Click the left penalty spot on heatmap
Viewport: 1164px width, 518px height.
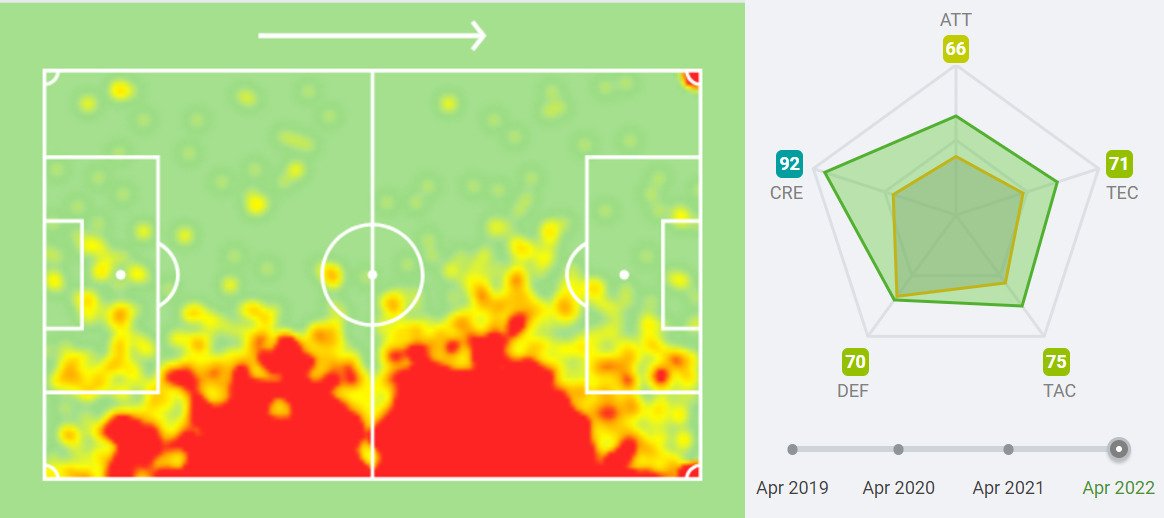(120, 274)
